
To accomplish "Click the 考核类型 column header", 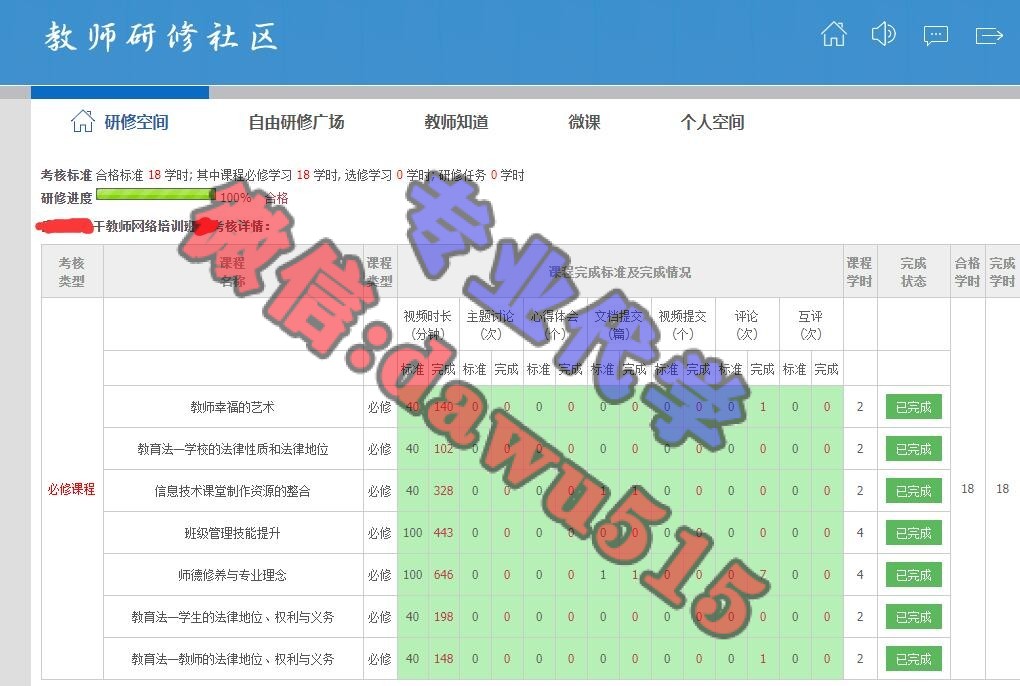I will [72, 272].
